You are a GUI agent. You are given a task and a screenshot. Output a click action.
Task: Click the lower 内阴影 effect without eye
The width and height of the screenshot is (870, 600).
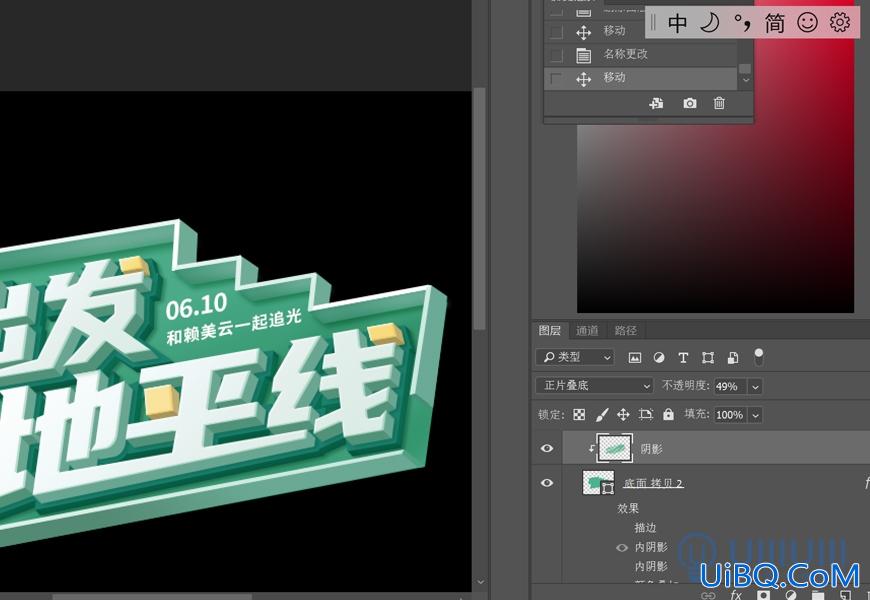pyautogui.click(x=651, y=567)
